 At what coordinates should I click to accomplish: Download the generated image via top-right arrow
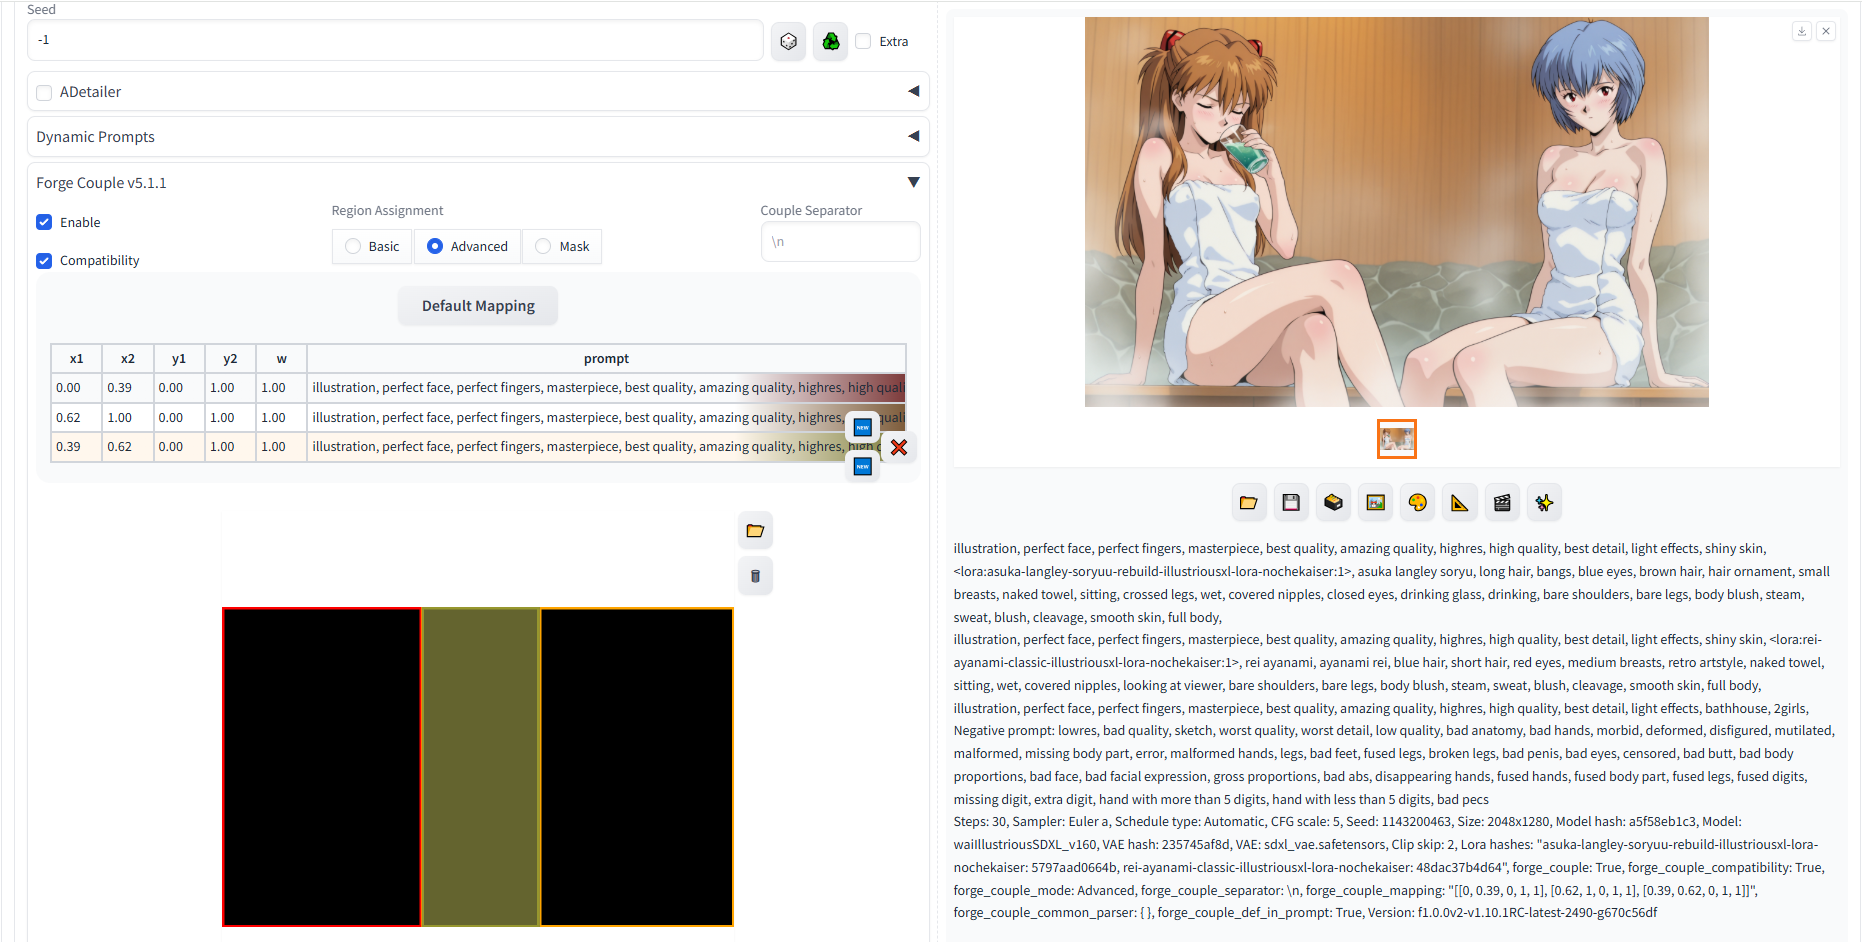pos(1802,31)
